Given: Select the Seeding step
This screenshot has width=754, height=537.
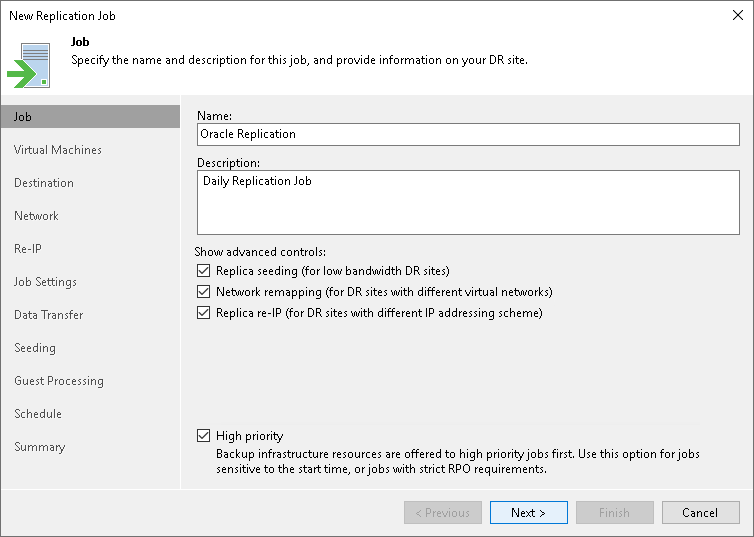Looking at the screenshot, I should [x=35, y=348].
